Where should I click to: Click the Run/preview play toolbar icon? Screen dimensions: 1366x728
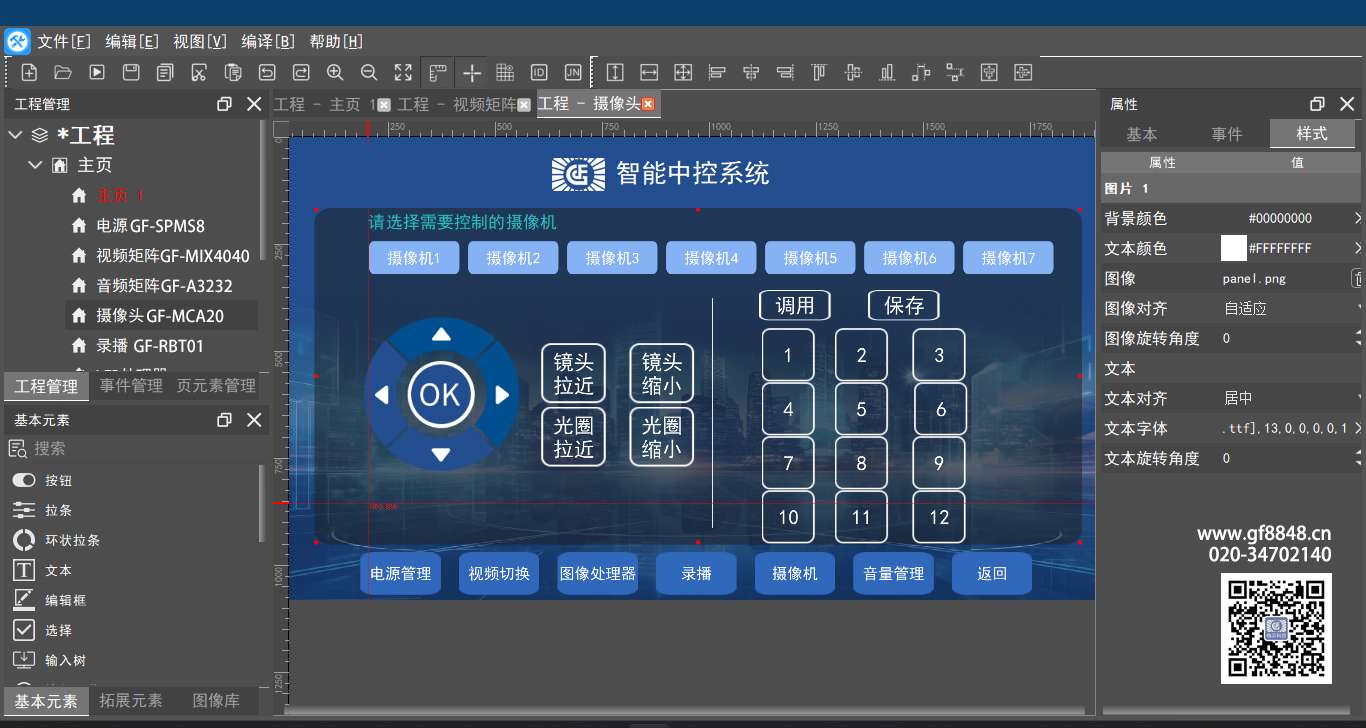click(97, 72)
